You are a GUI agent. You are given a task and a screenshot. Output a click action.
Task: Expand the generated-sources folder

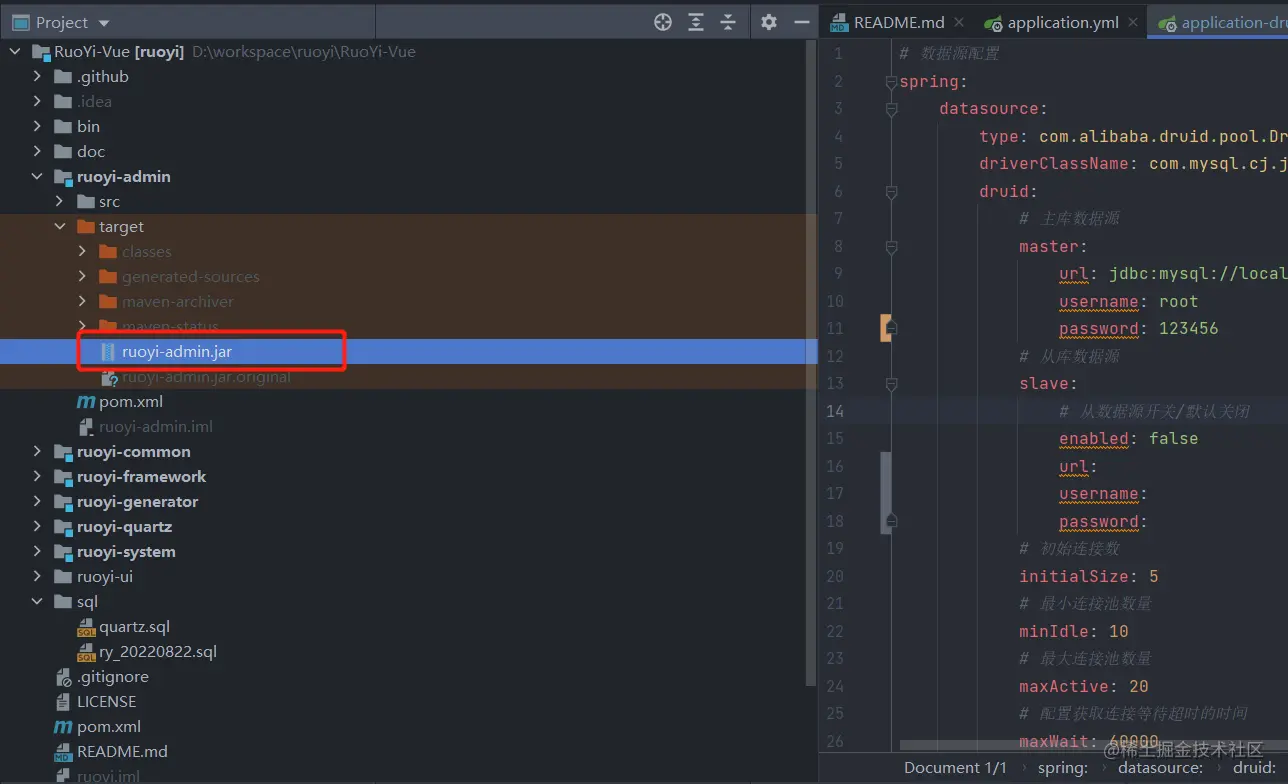point(82,277)
